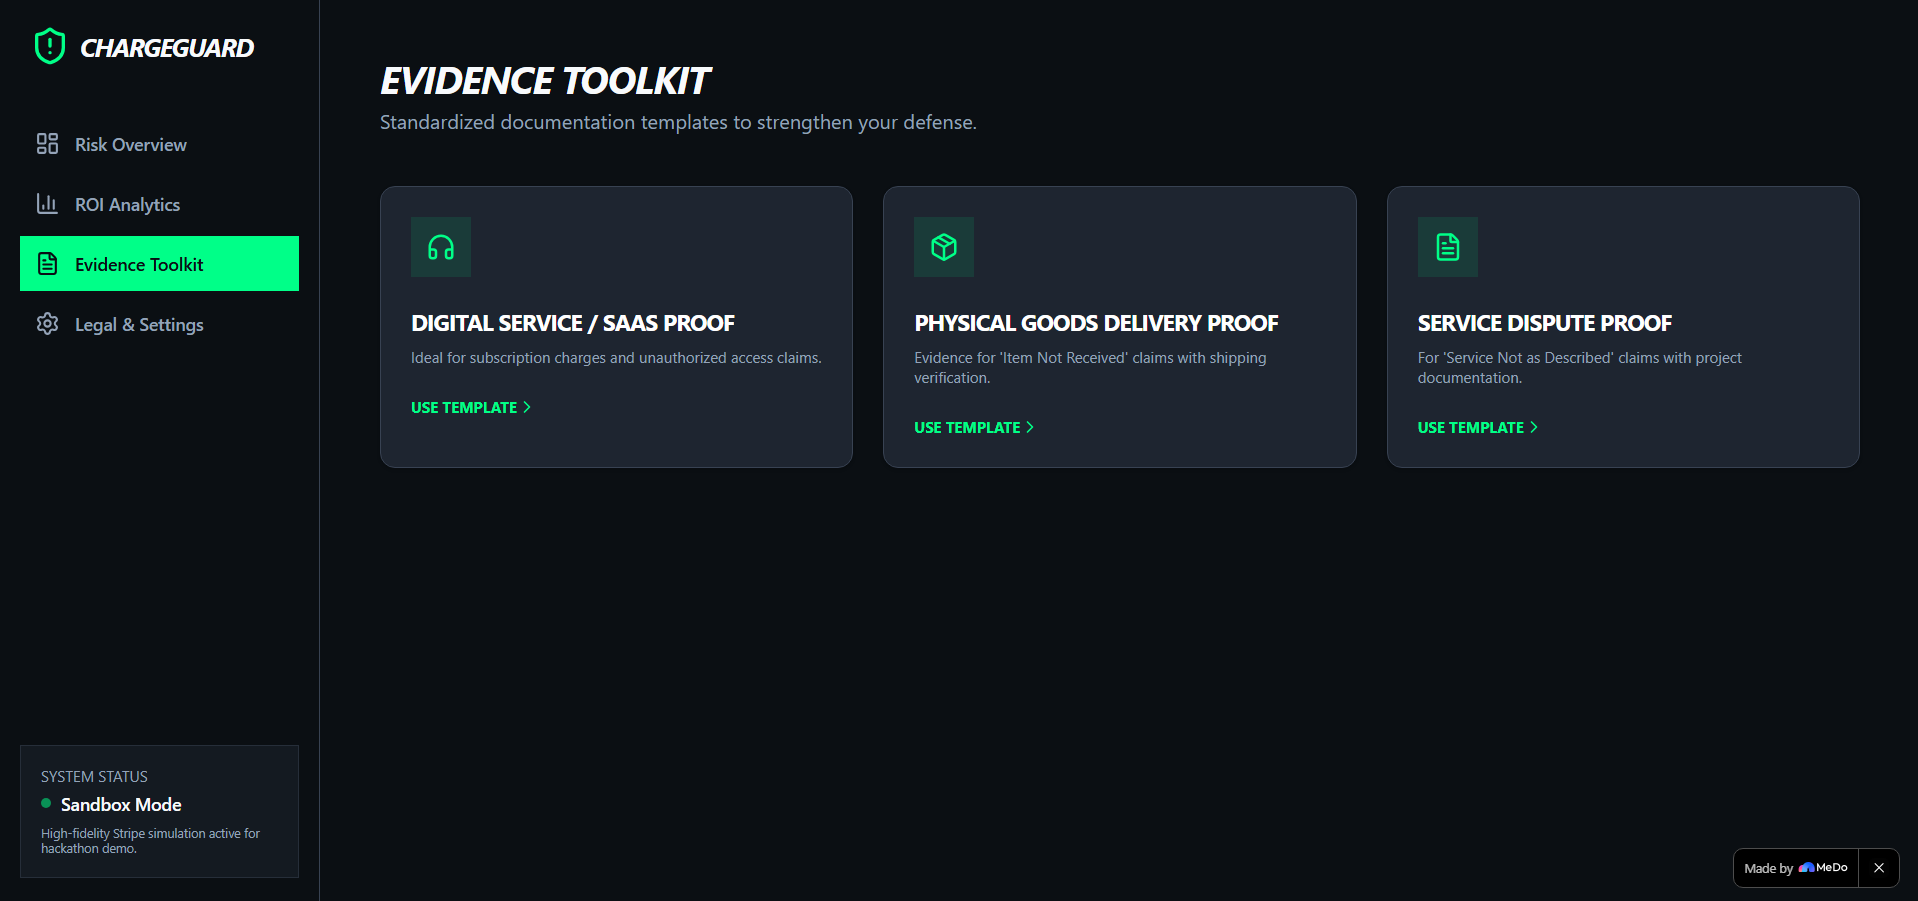Click the document icon on Service Dispute card
The width and height of the screenshot is (1918, 901).
pyautogui.click(x=1447, y=247)
